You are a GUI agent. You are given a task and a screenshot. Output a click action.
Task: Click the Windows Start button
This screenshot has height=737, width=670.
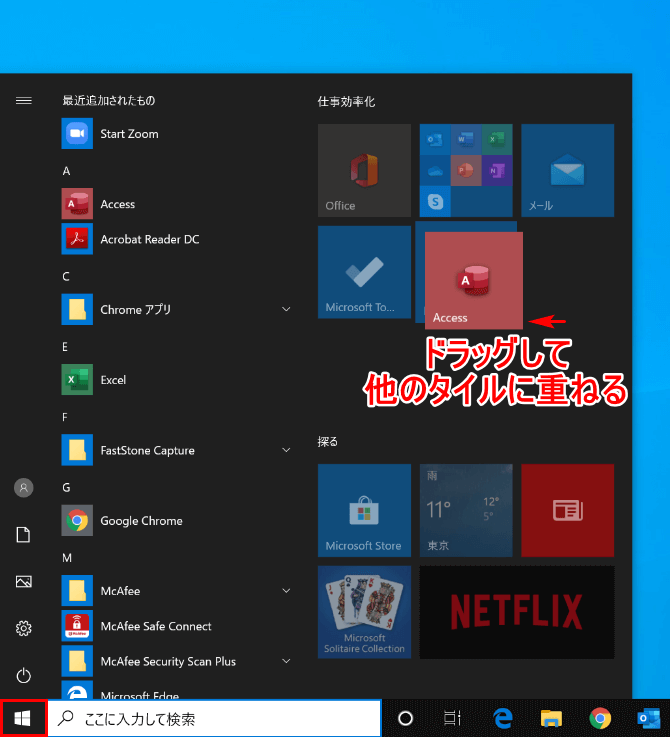pyautogui.click(x=23, y=718)
